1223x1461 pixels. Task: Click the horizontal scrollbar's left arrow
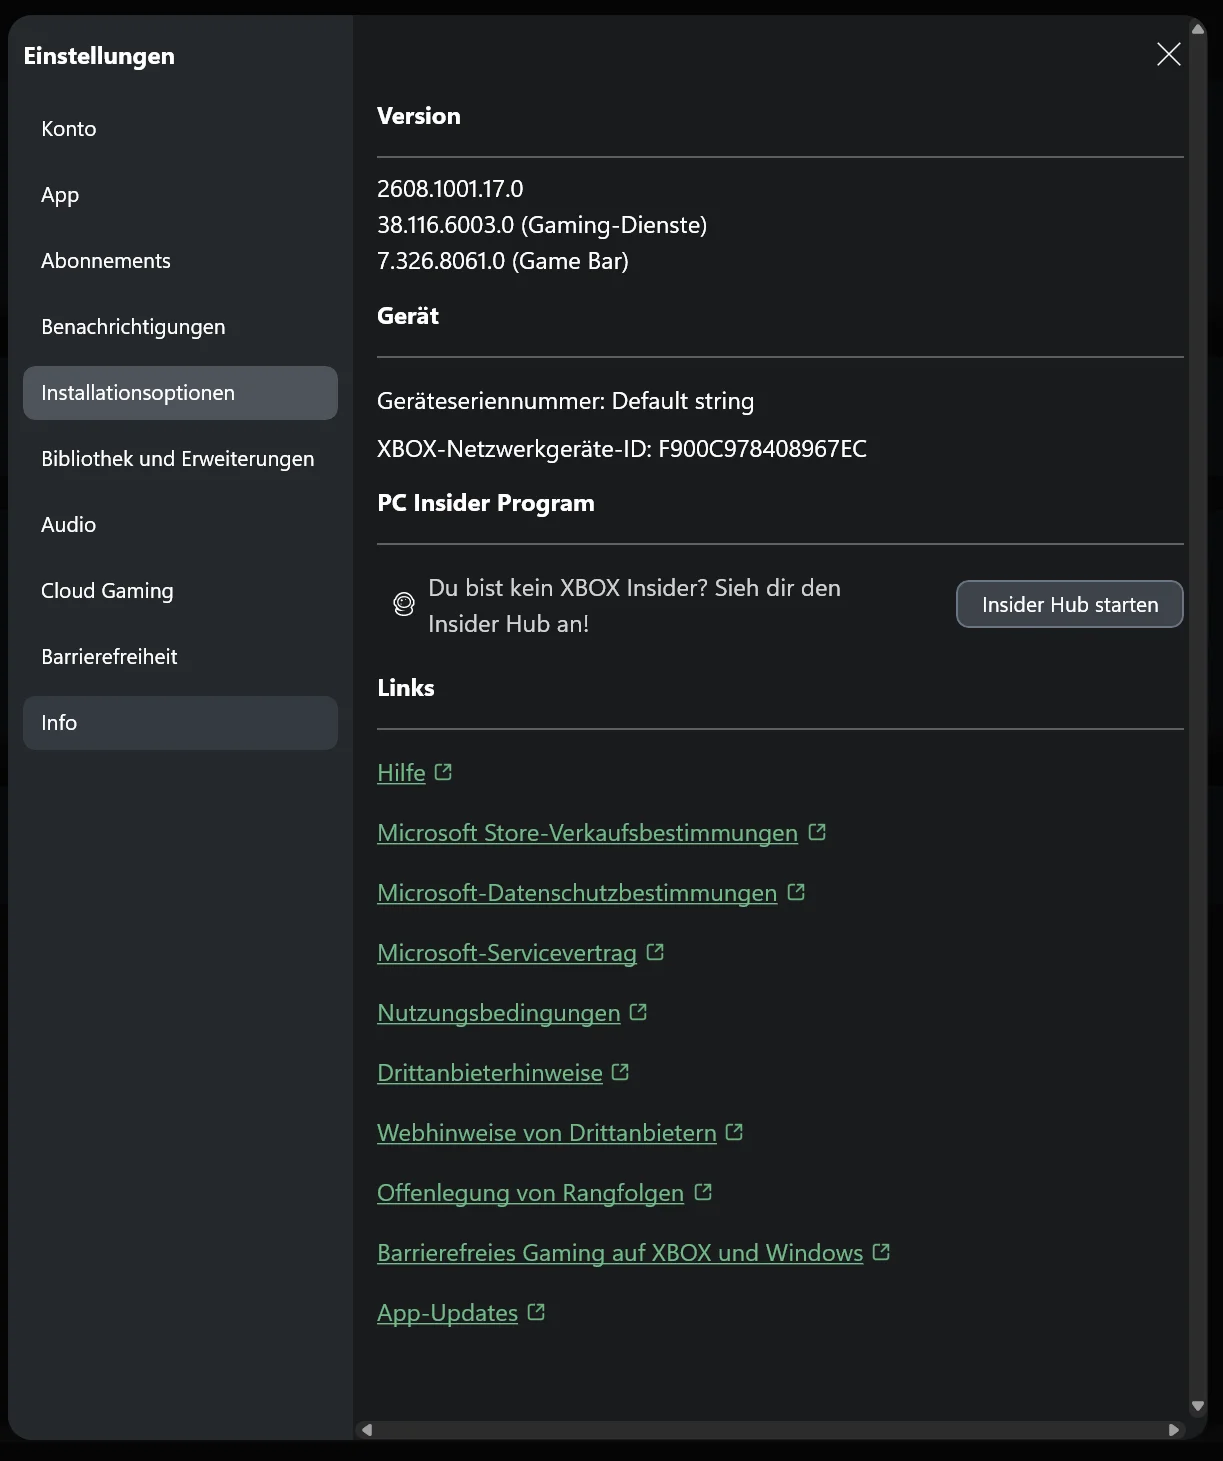pyautogui.click(x=367, y=1430)
